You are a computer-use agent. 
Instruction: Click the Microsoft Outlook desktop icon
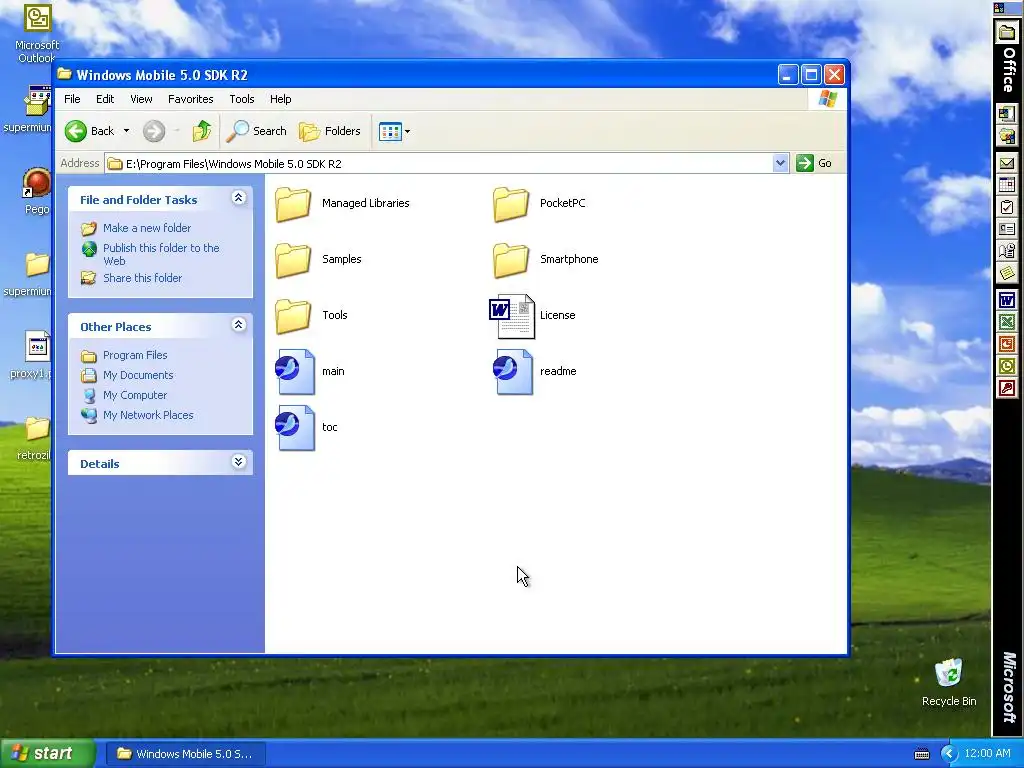pyautogui.click(x=37, y=18)
